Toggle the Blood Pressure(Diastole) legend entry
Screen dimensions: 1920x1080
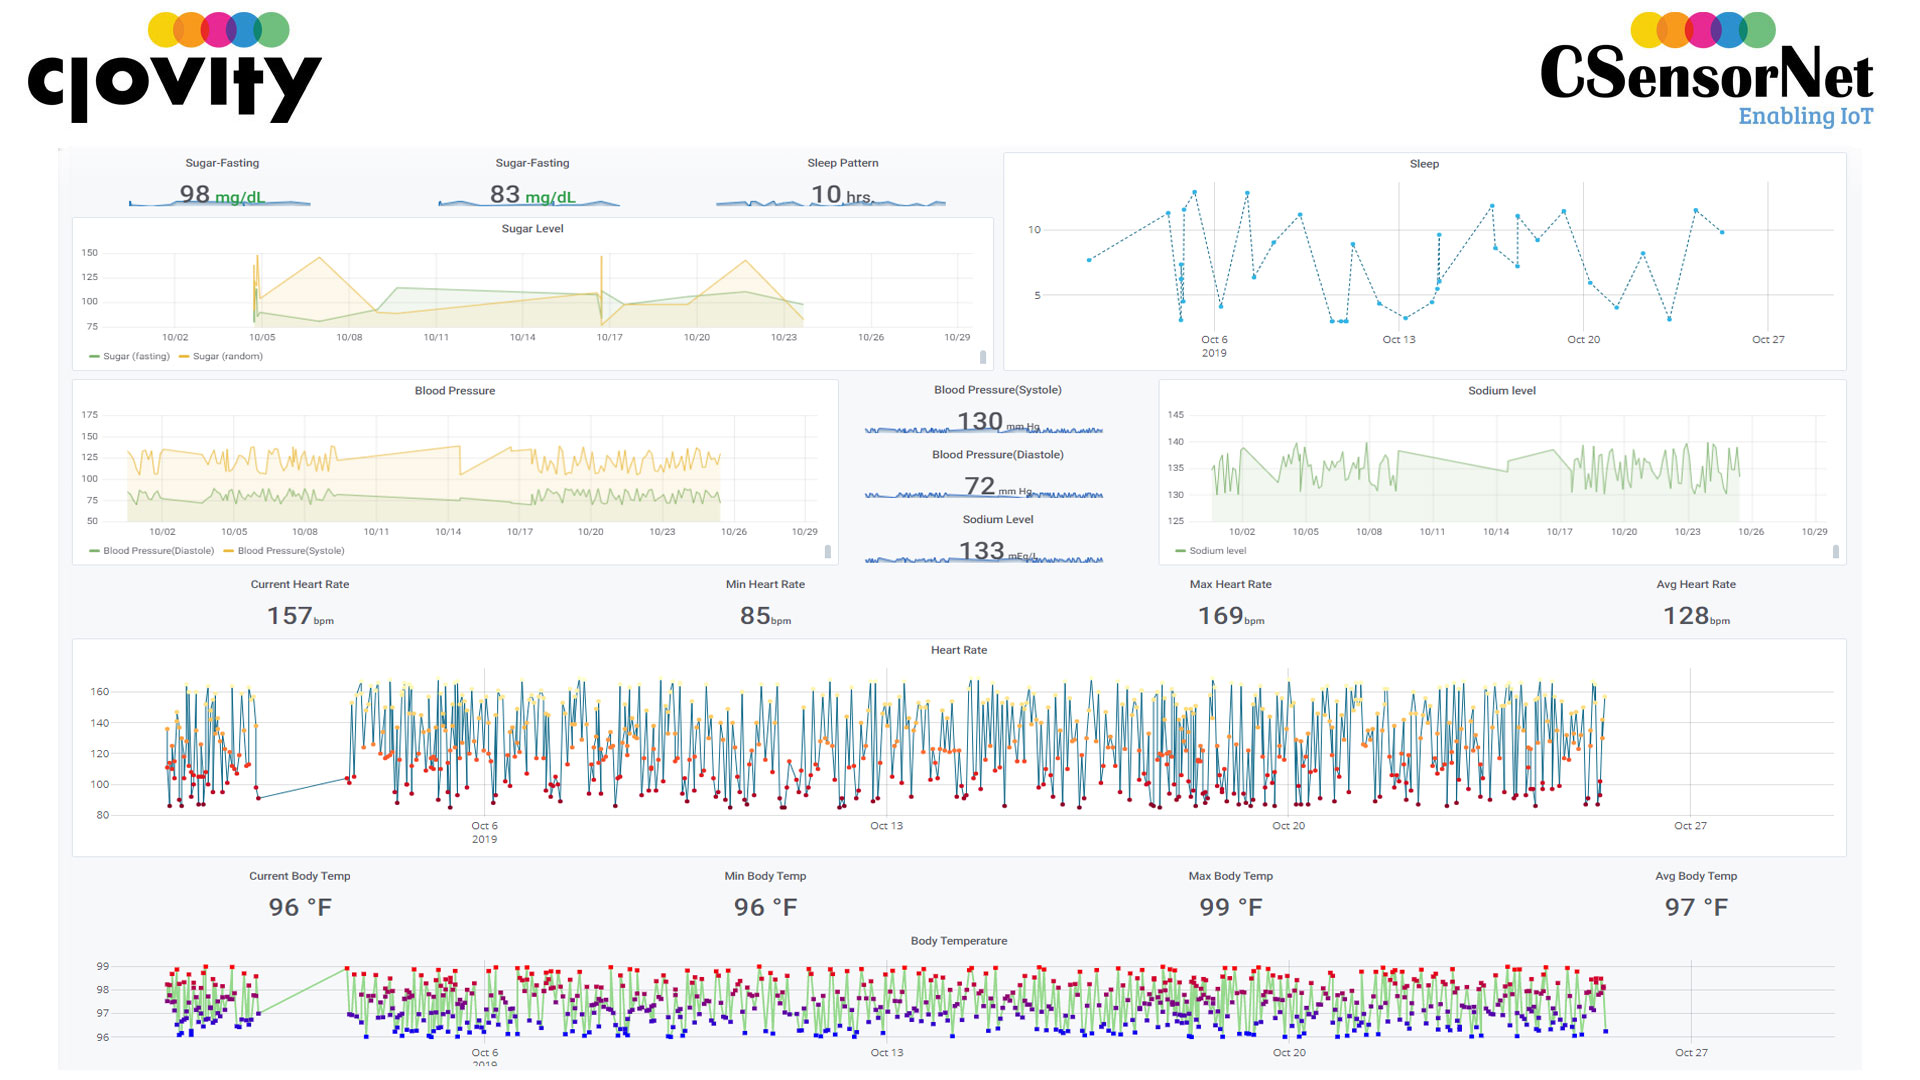point(151,551)
